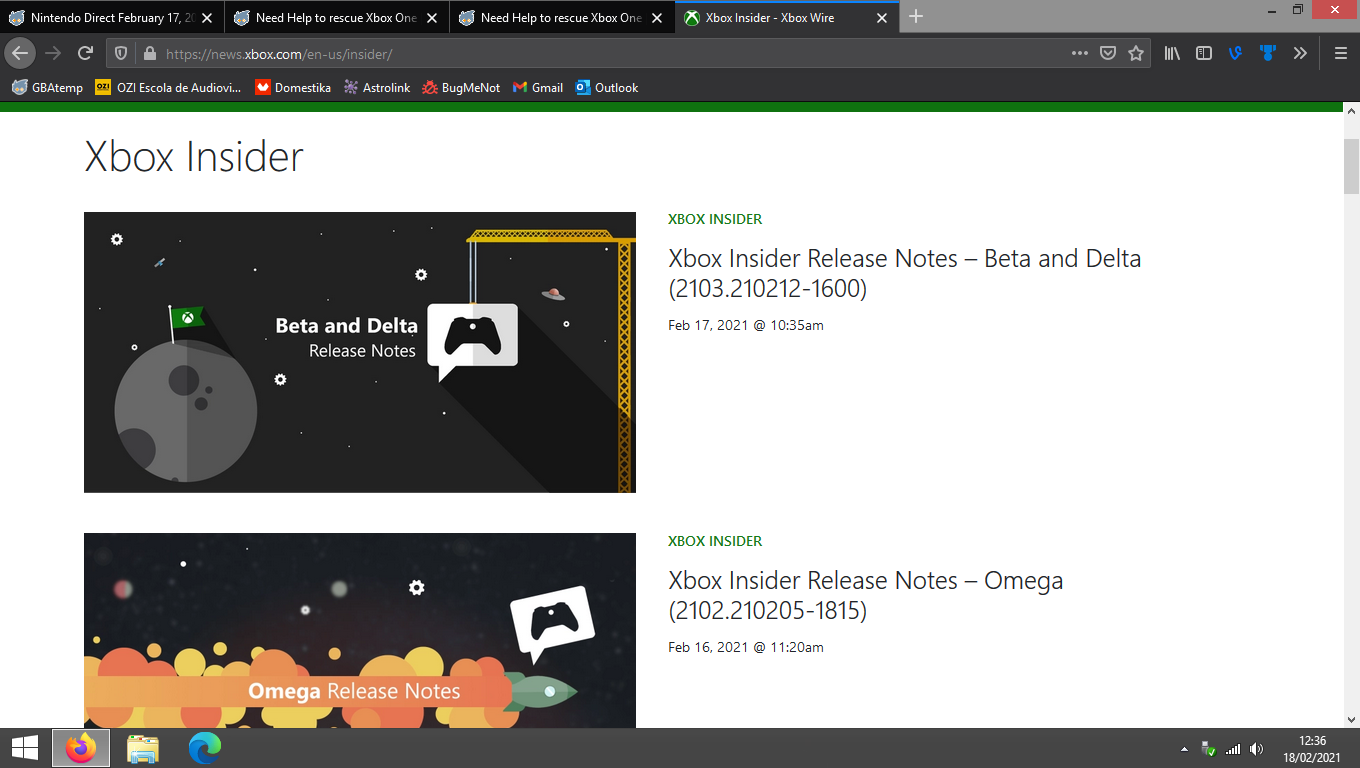Click the date Feb 16, 2021 @ 11:20am
This screenshot has width=1360, height=768.
point(746,647)
